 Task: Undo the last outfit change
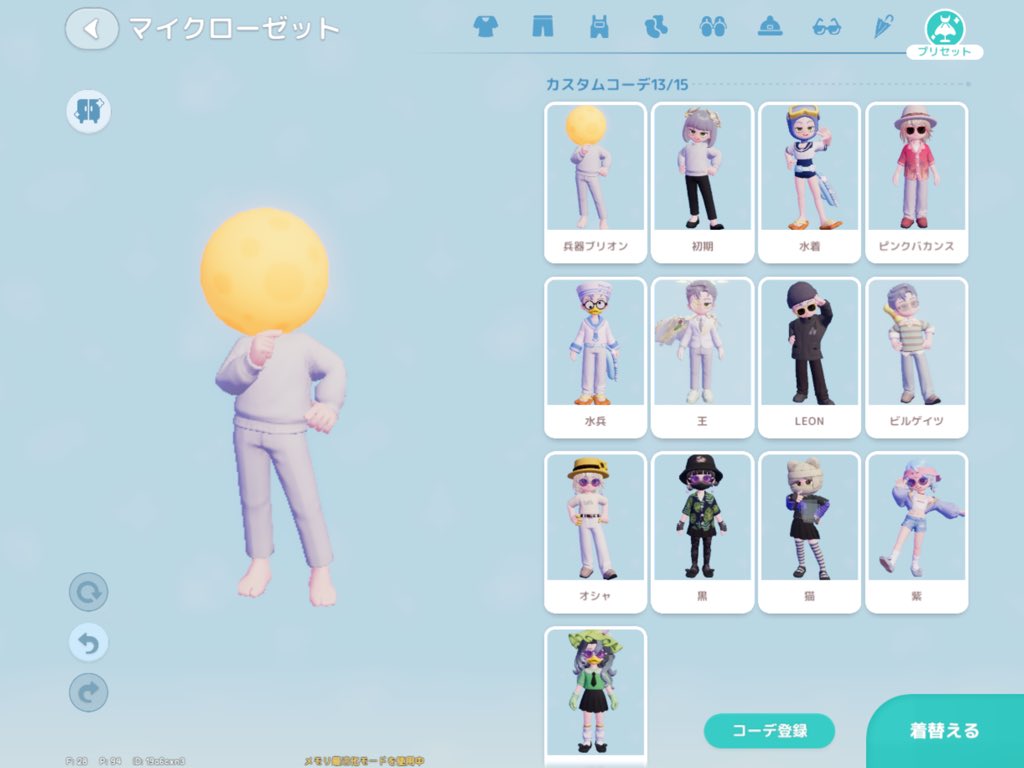[89, 643]
